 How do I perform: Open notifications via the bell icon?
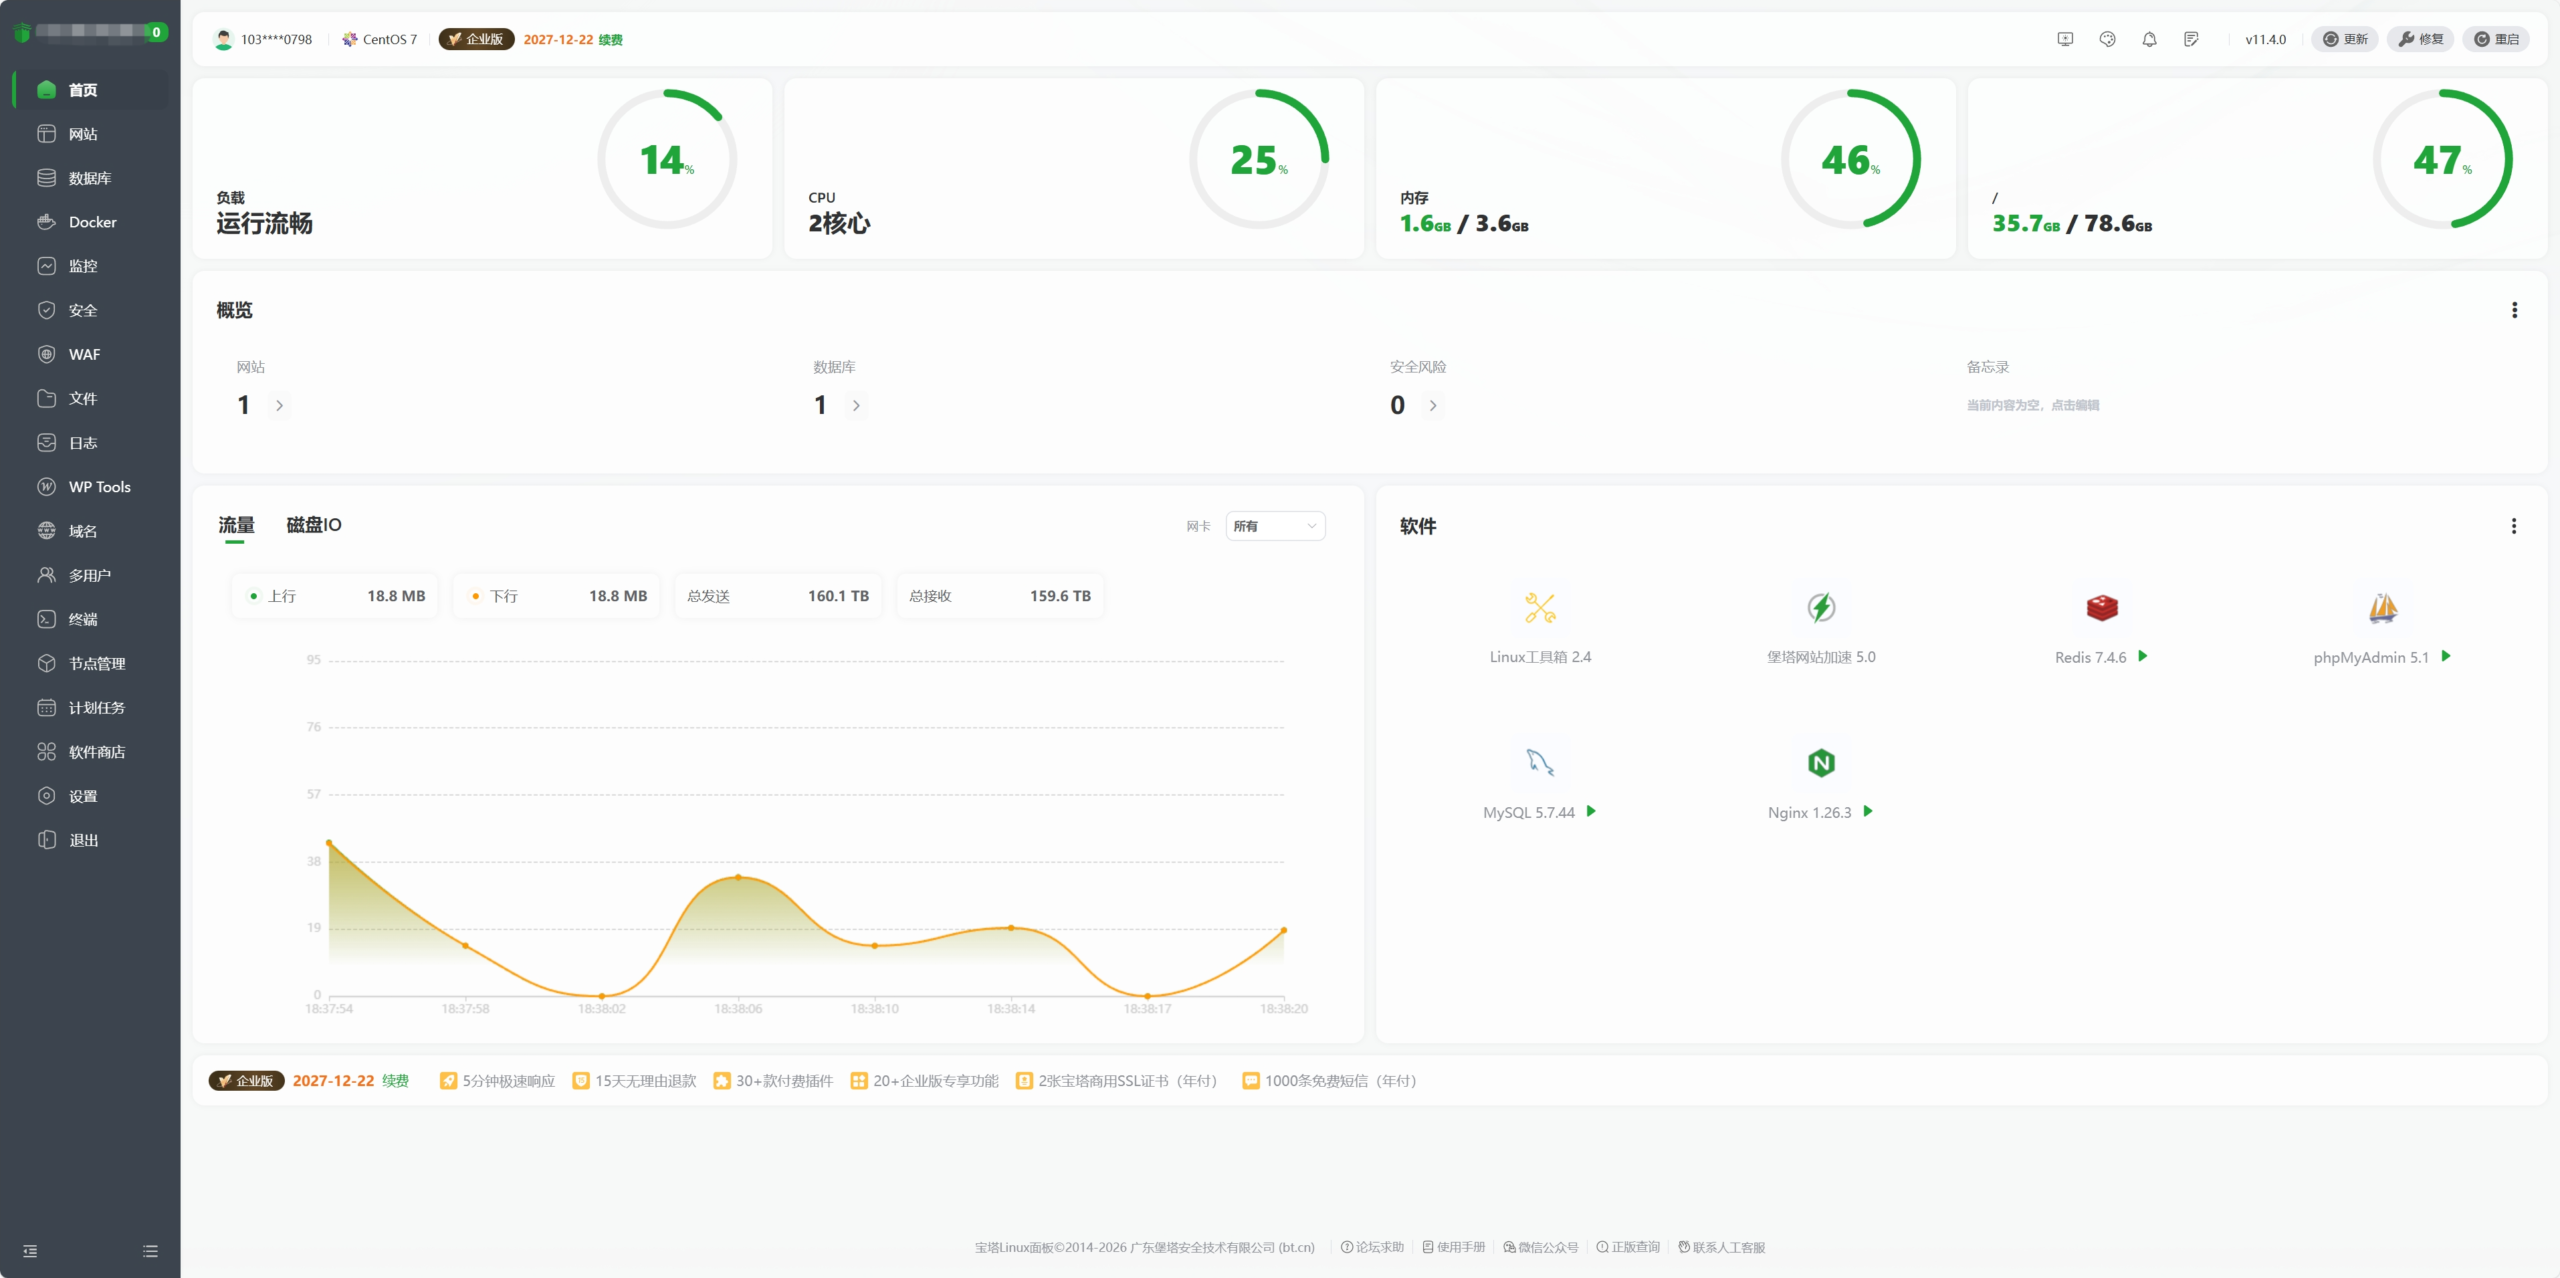pyautogui.click(x=2149, y=39)
